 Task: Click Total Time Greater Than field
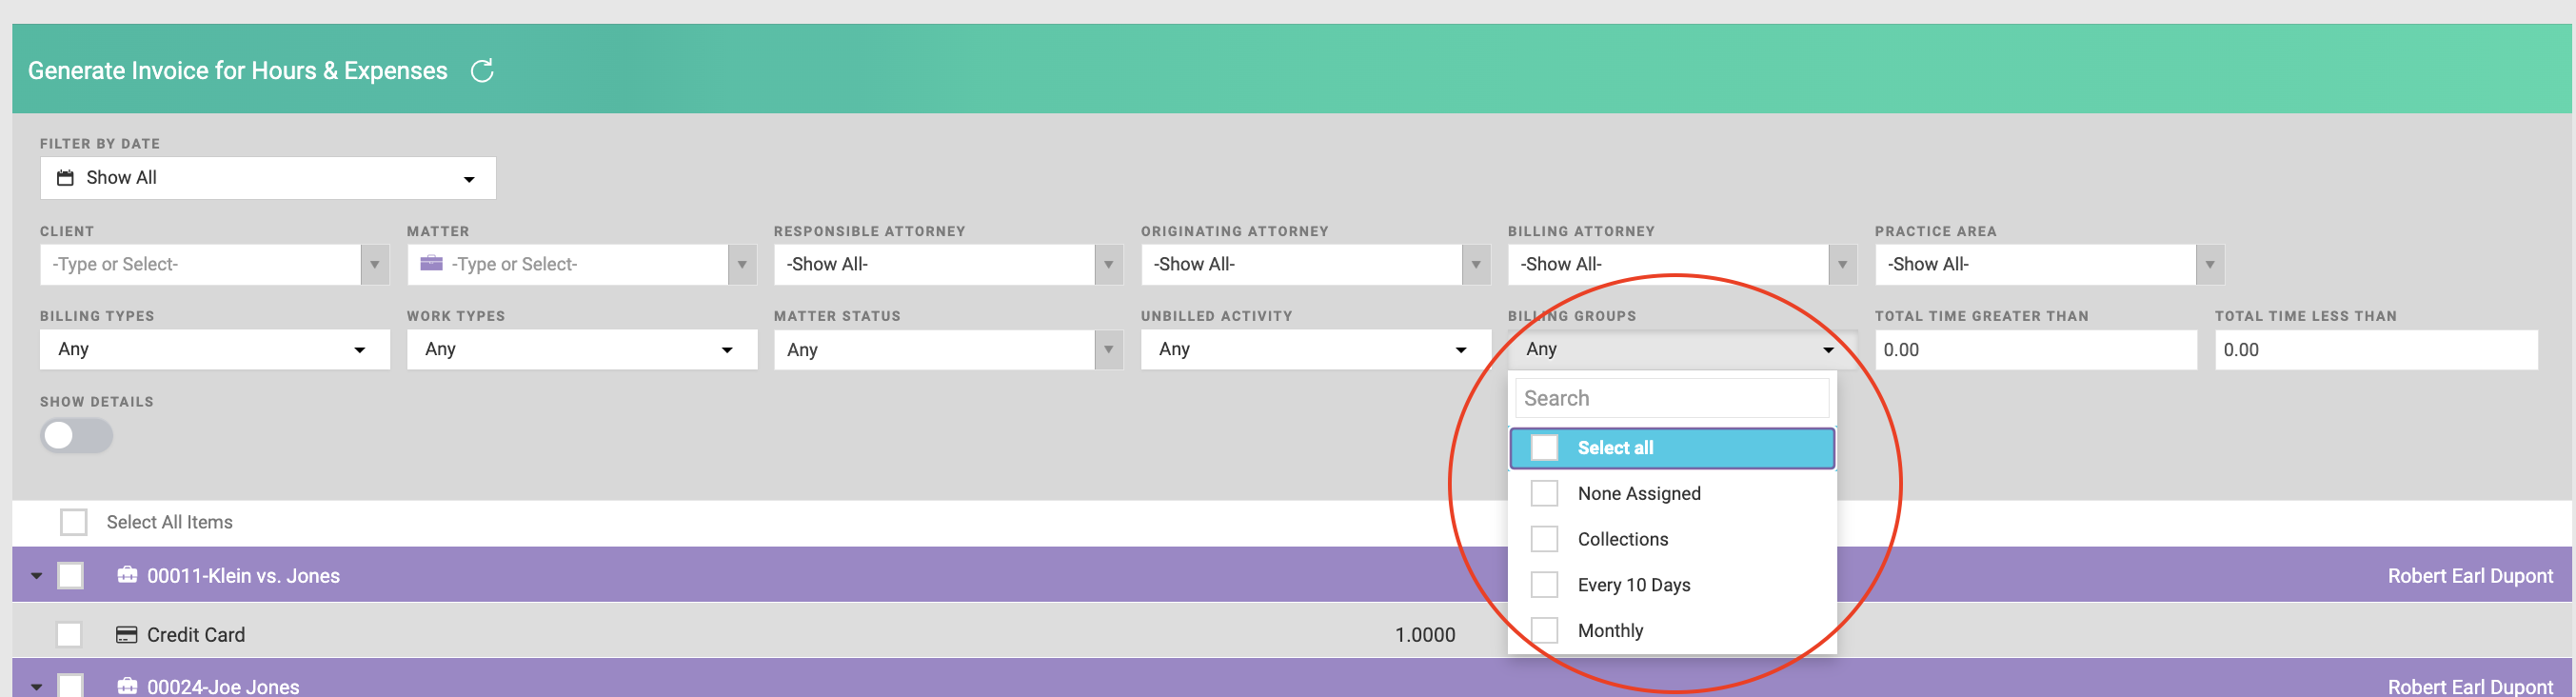2036,350
